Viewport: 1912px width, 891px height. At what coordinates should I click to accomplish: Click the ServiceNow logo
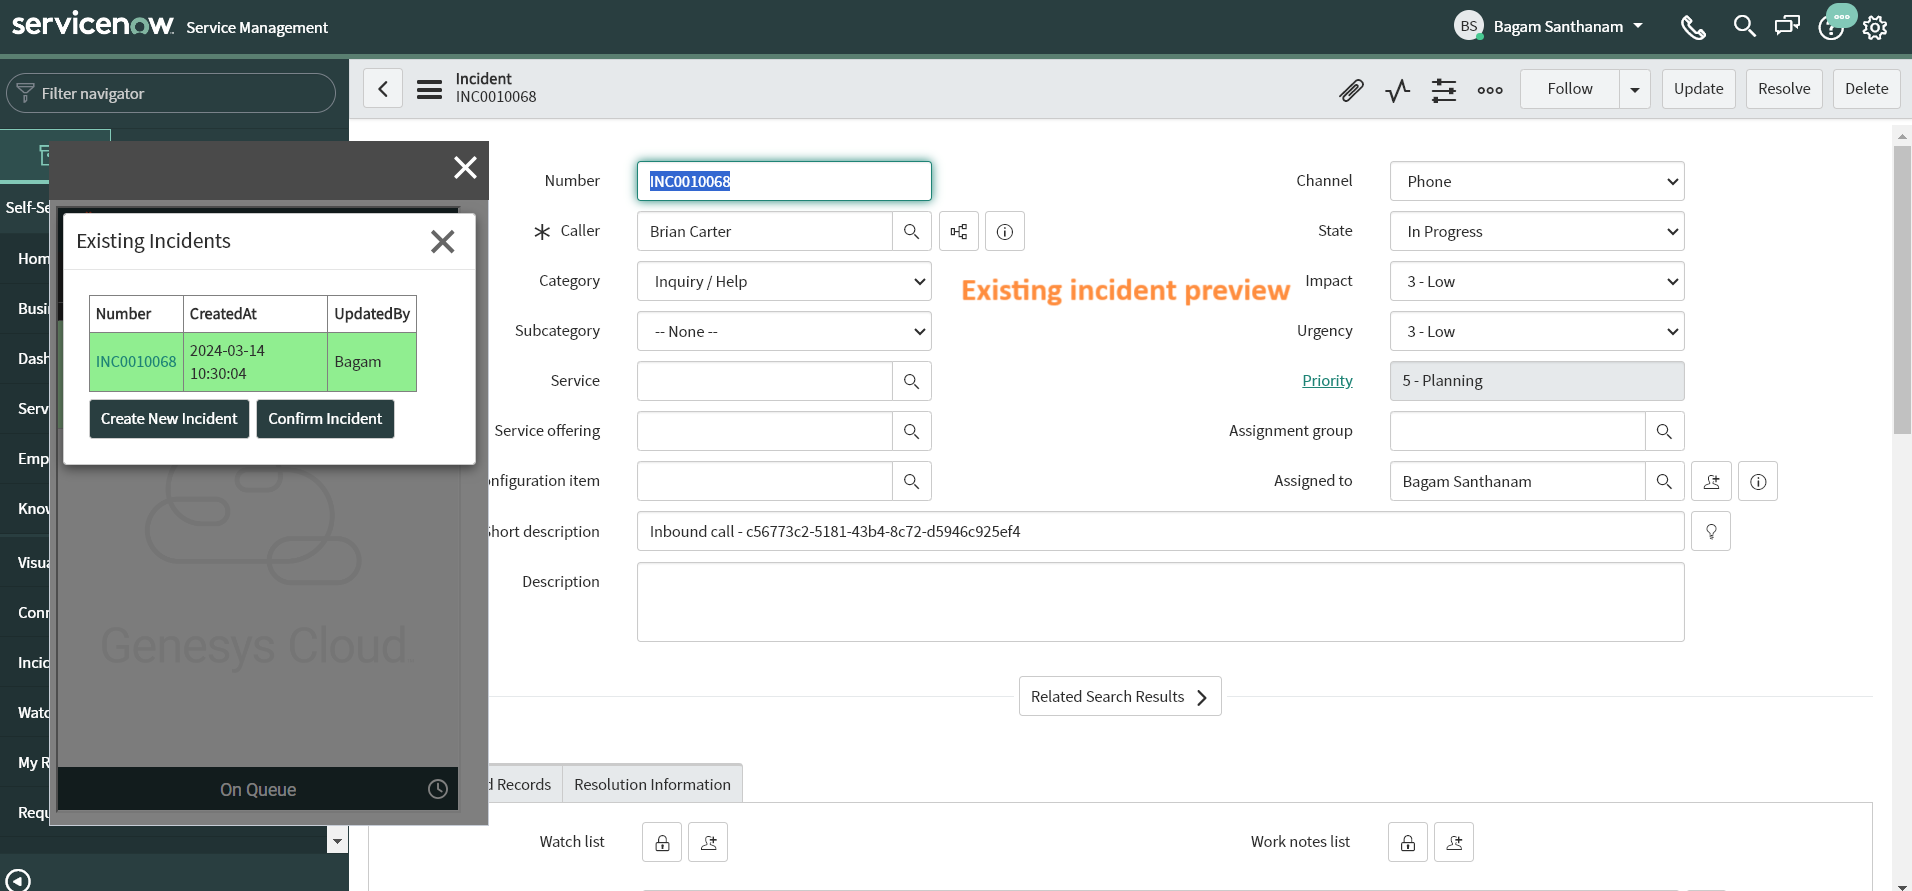pos(93,24)
